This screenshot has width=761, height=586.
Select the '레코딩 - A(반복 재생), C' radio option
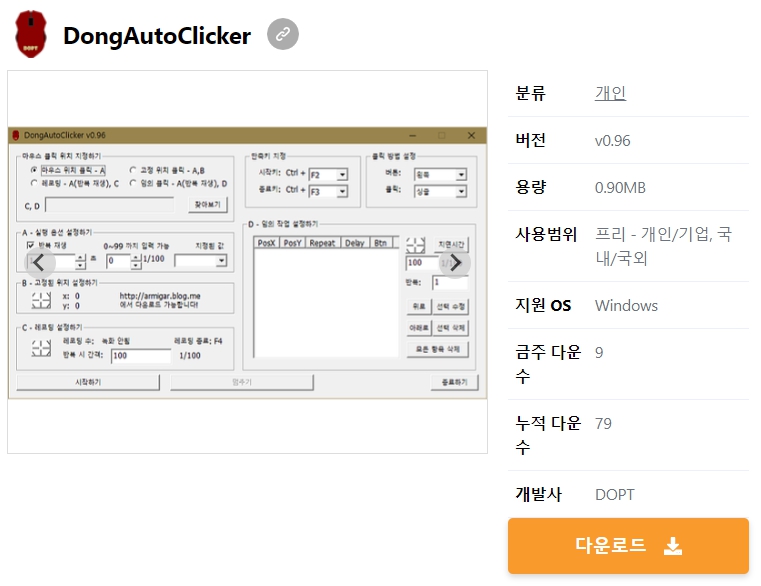pos(74,183)
